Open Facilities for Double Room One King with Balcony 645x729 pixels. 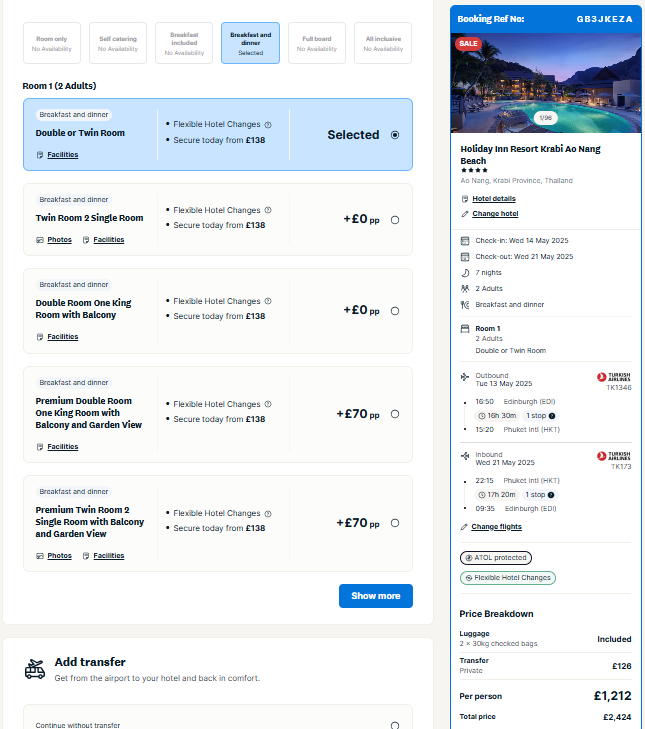(x=63, y=337)
